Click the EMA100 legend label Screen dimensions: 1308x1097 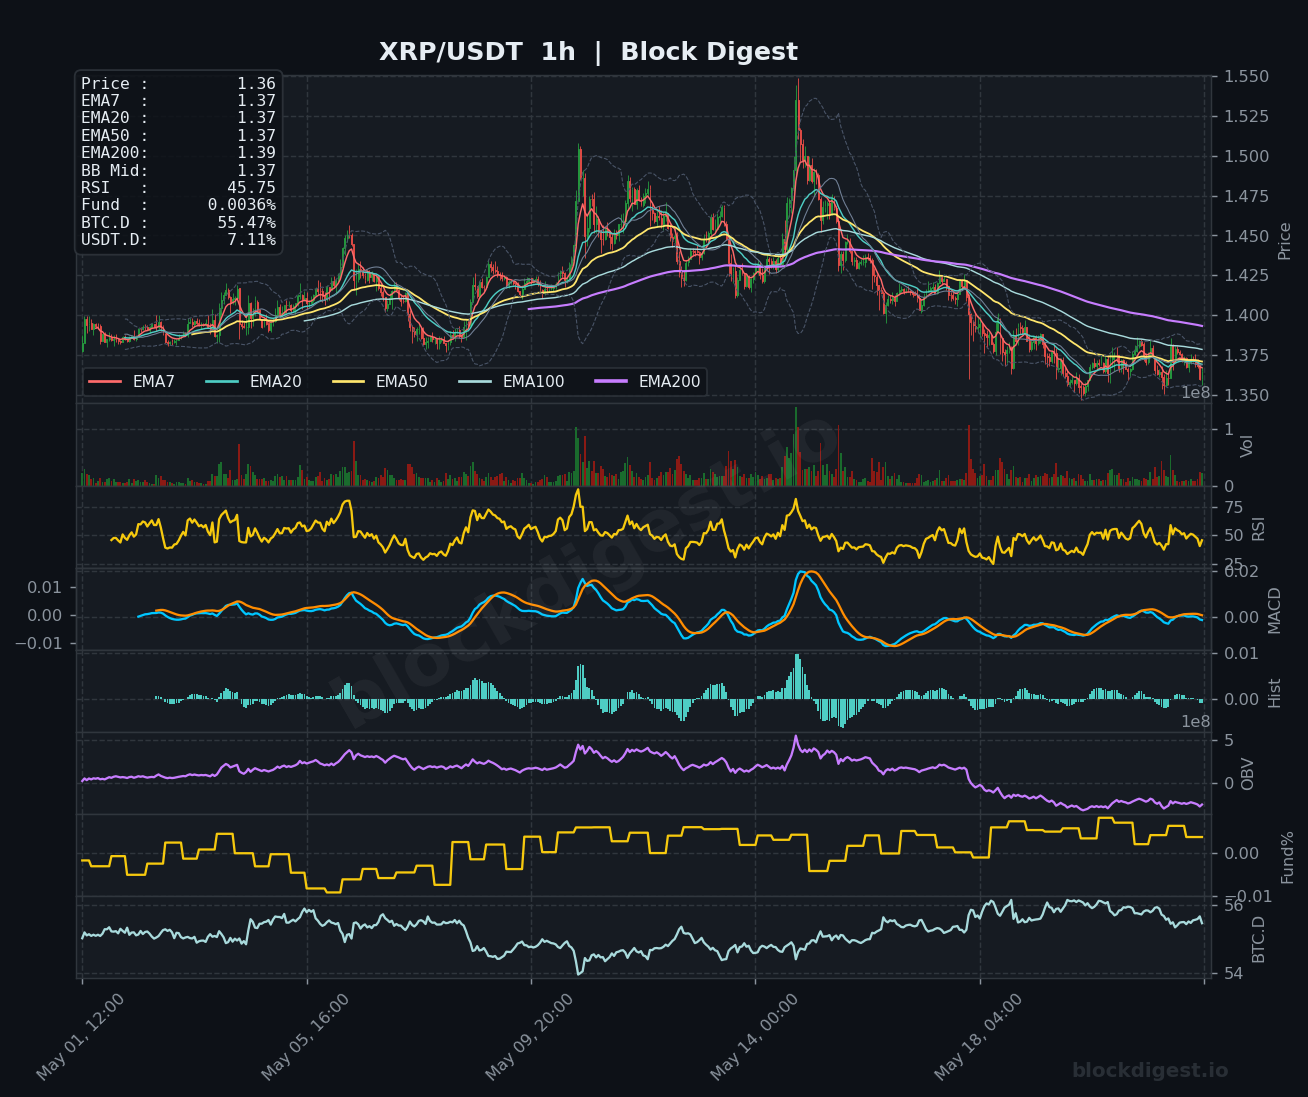click(533, 382)
